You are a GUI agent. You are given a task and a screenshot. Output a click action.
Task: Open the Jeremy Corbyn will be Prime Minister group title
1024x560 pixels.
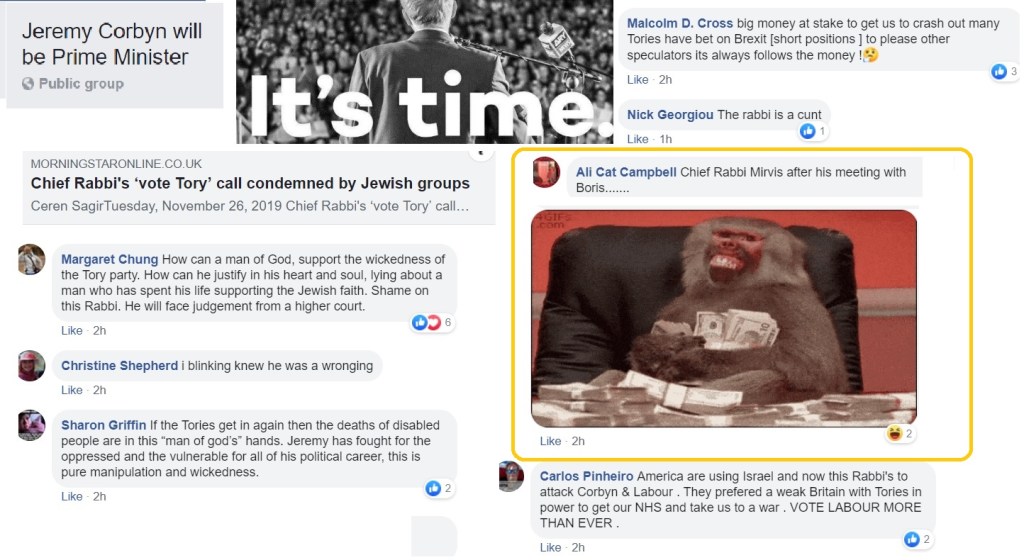112,44
